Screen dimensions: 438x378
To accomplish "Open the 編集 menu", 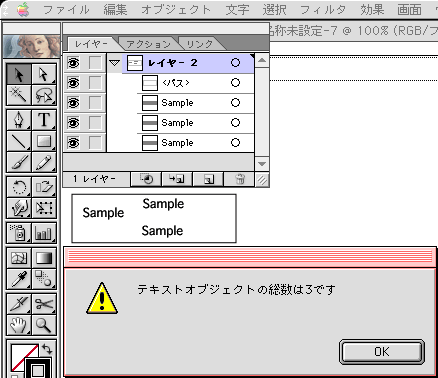I will point(115,9).
